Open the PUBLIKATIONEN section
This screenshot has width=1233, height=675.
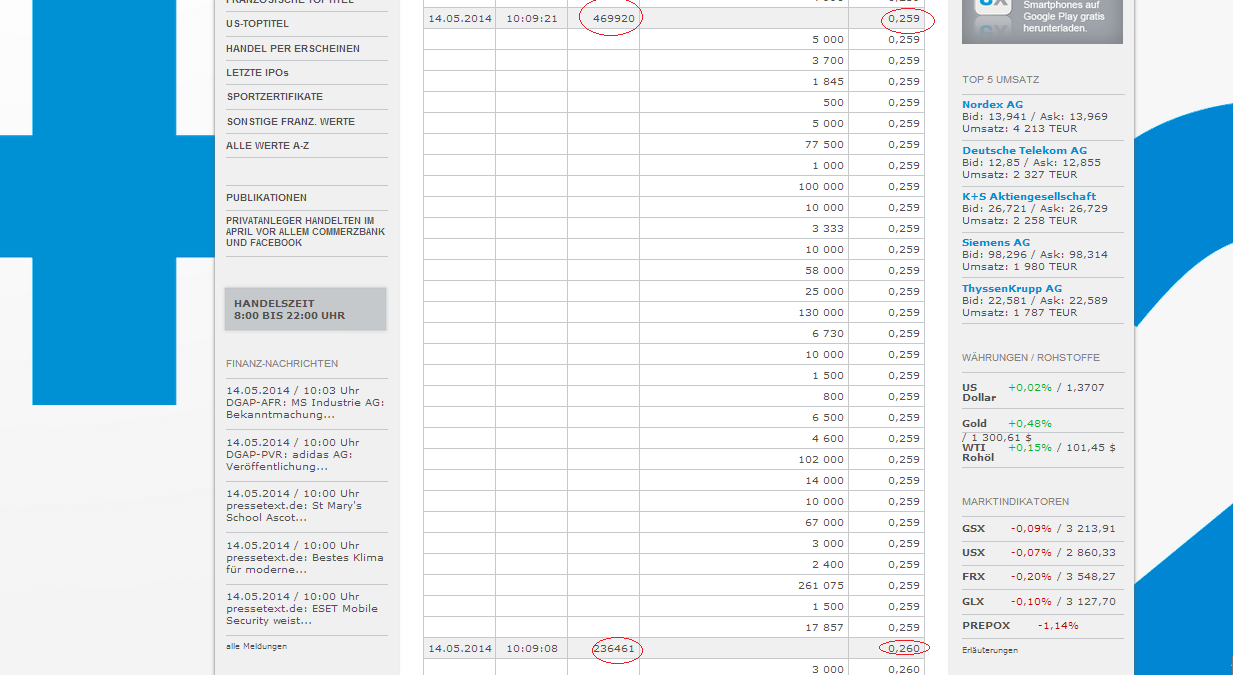[266, 198]
